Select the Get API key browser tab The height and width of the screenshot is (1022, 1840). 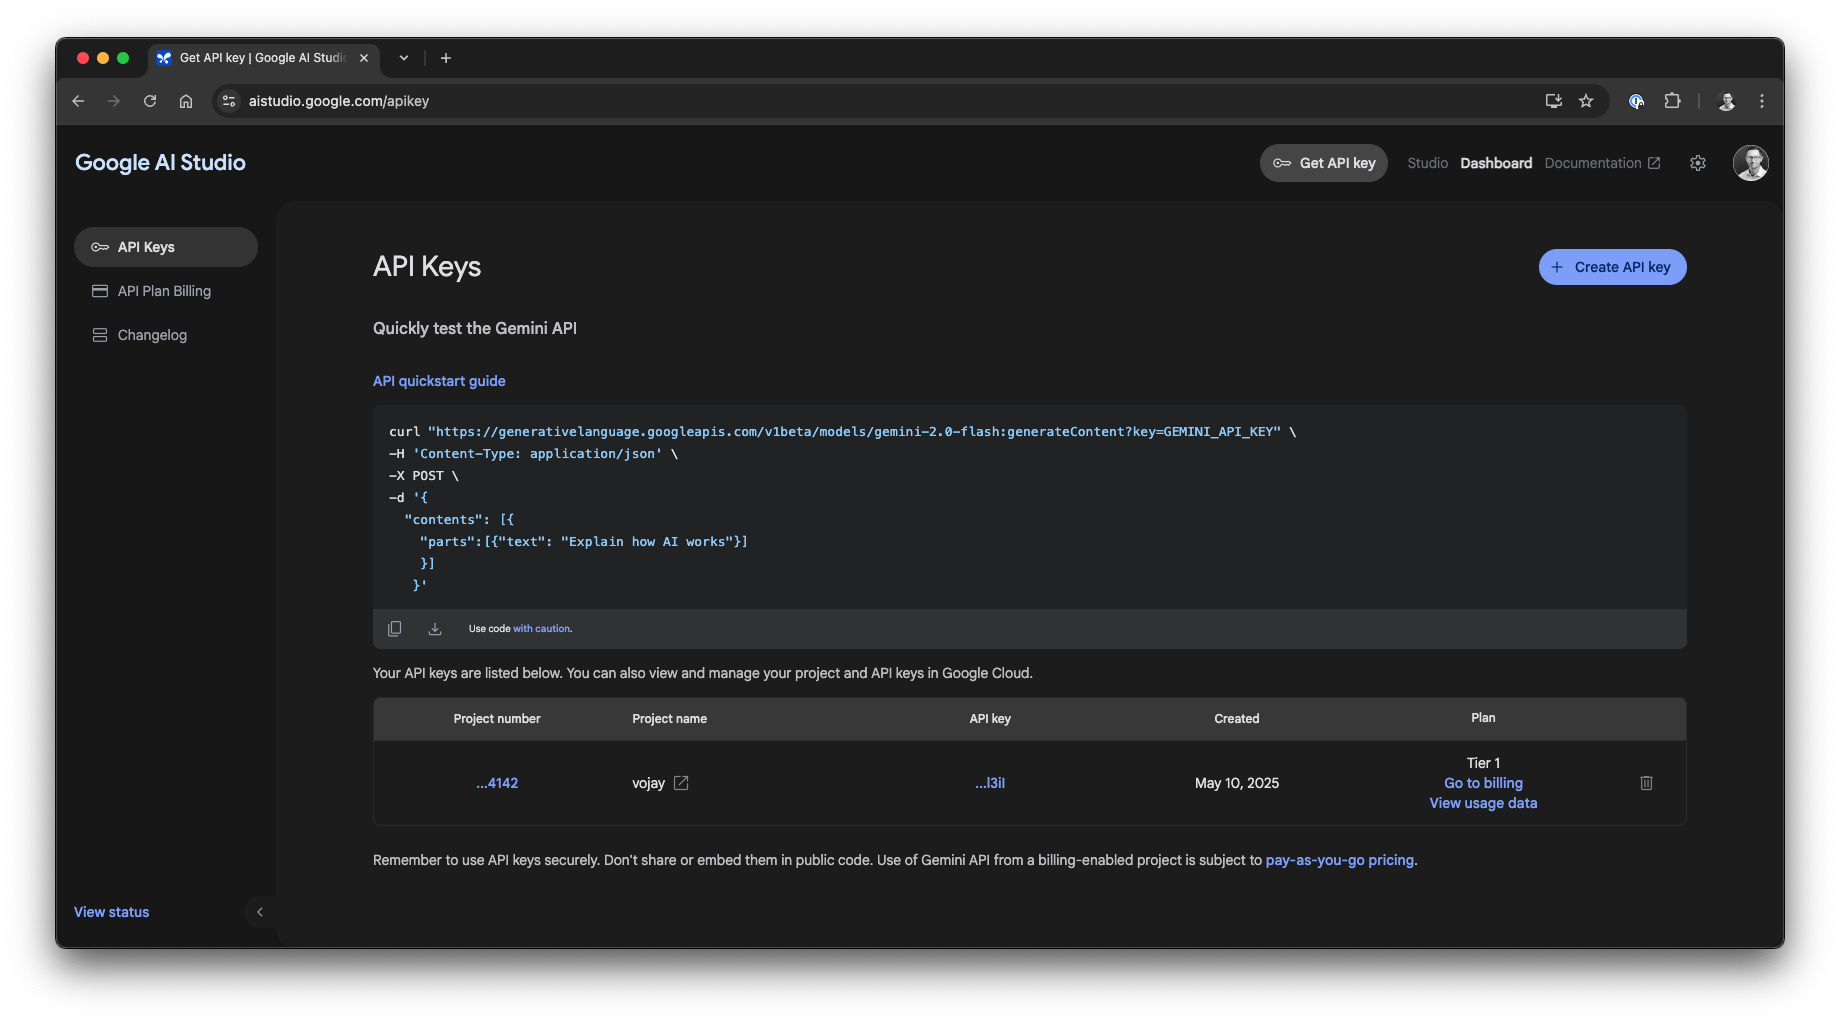pyautogui.click(x=253, y=58)
